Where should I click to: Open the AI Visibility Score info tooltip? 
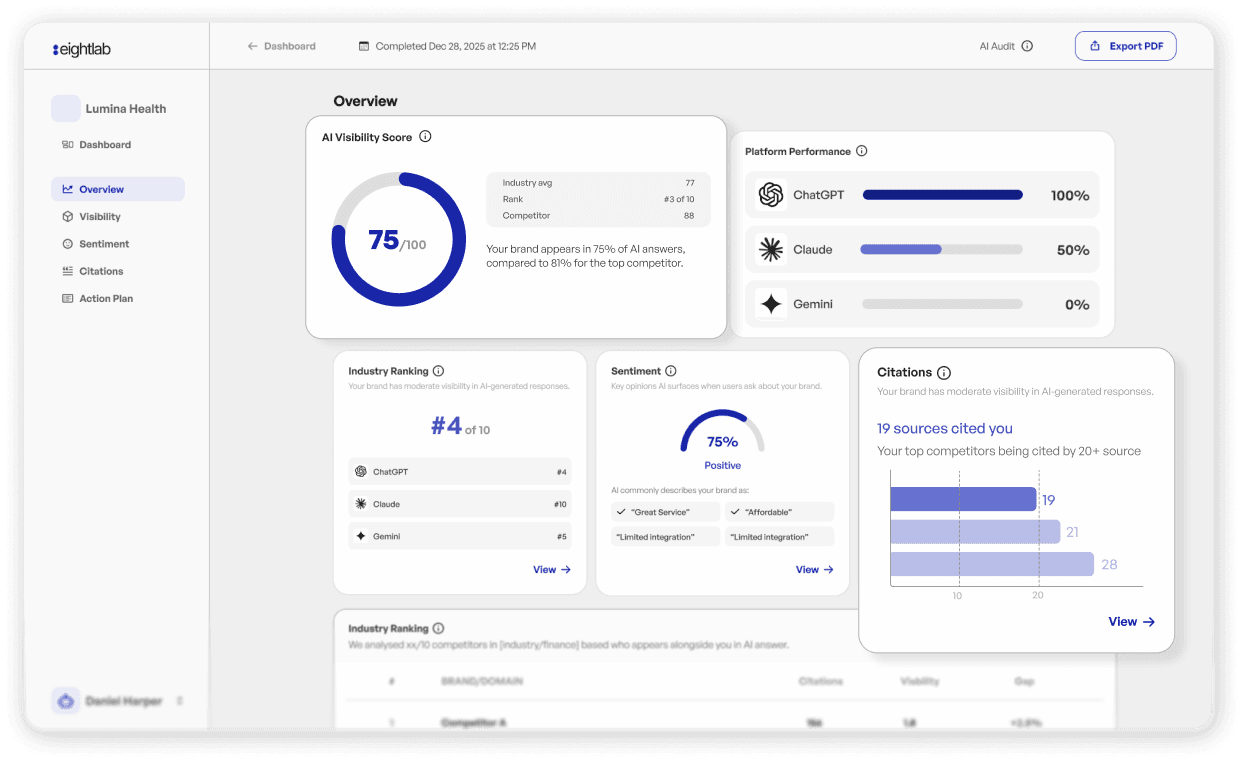pos(423,136)
